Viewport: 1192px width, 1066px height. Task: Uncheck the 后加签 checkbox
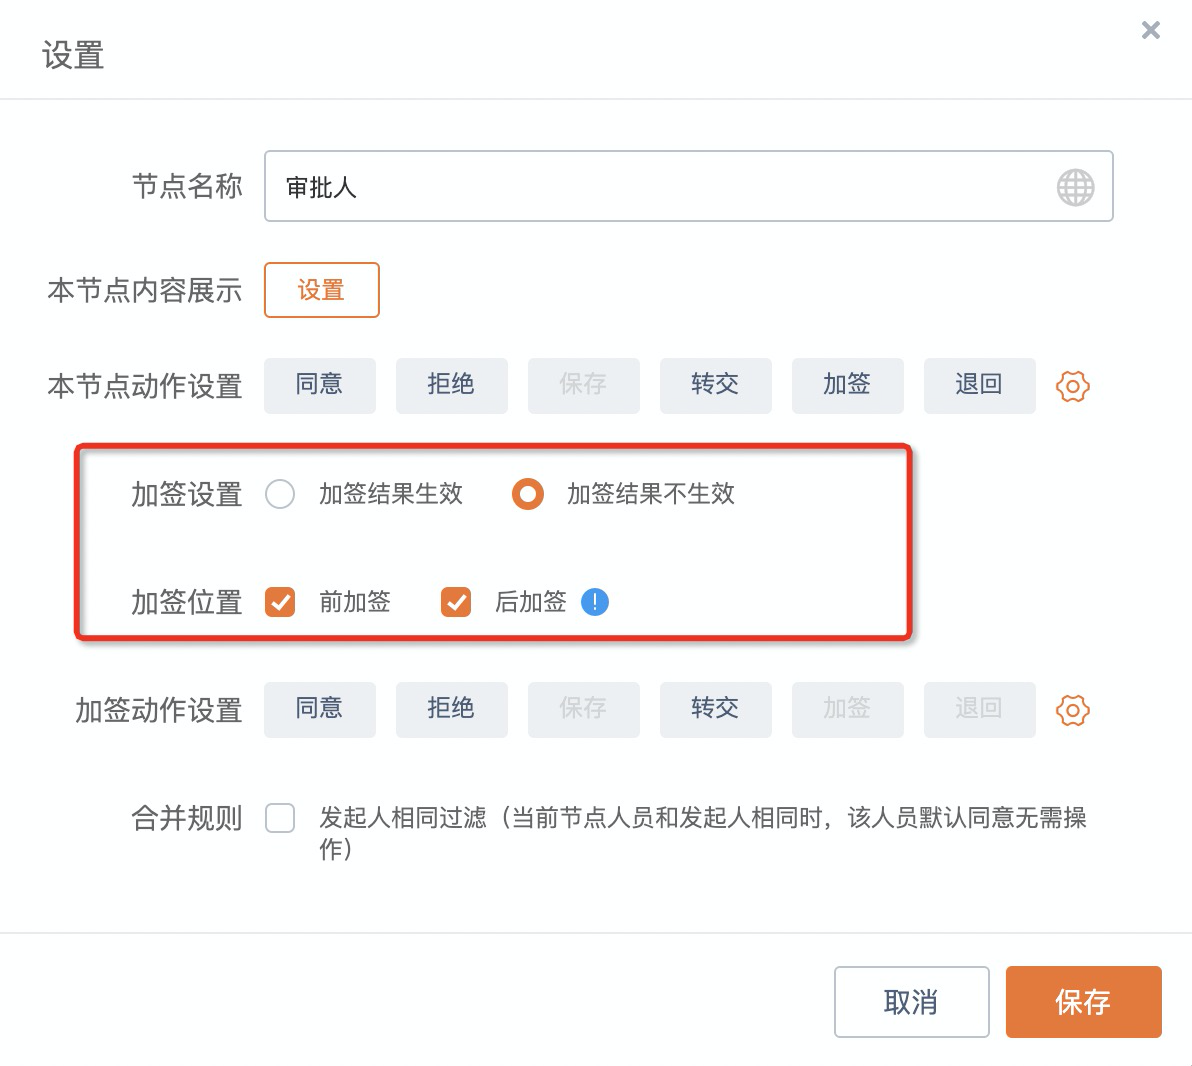[x=456, y=602]
